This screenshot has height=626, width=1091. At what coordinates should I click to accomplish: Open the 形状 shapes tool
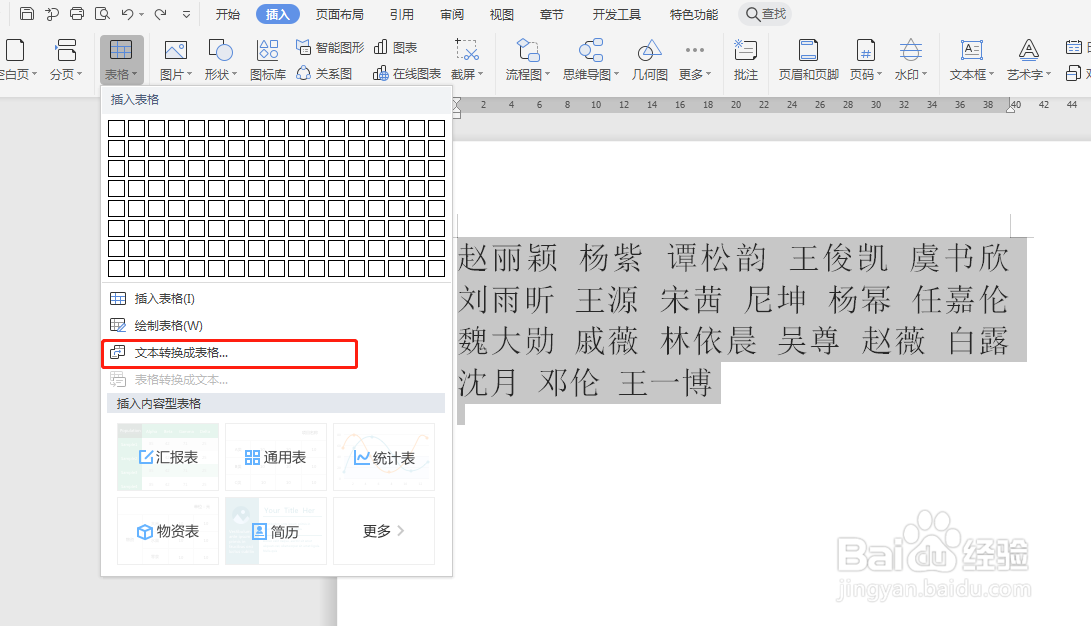coord(221,59)
